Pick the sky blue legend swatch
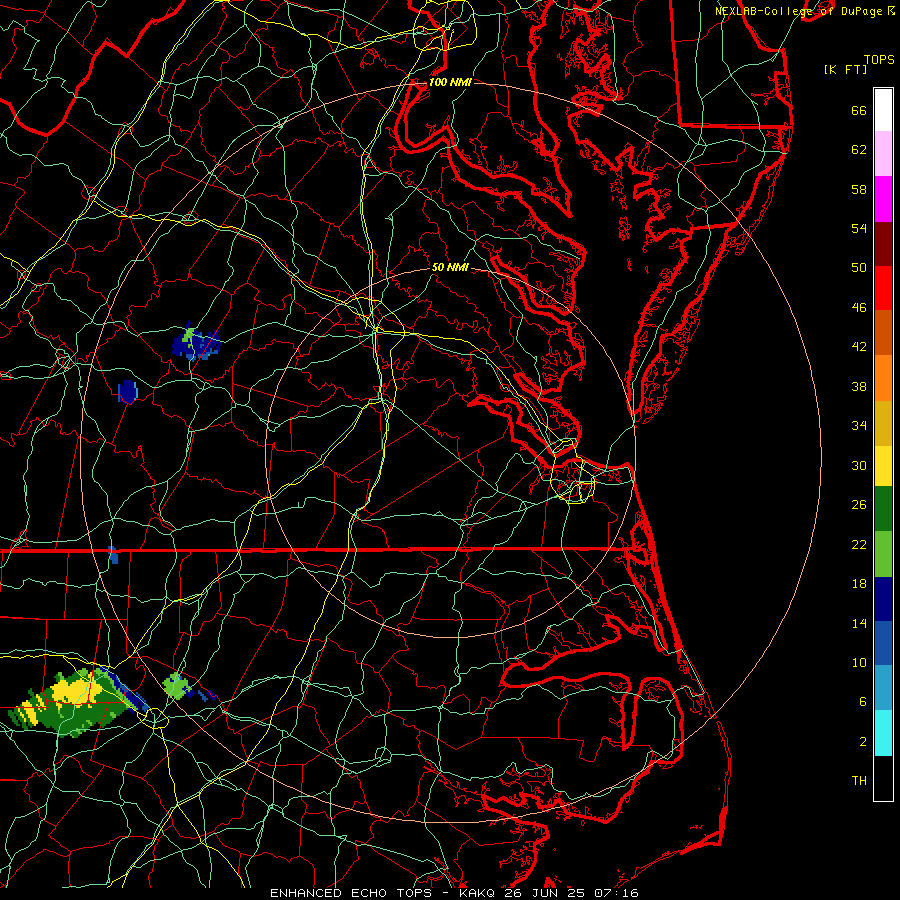Image resolution: width=900 pixels, height=900 pixels. (883, 687)
